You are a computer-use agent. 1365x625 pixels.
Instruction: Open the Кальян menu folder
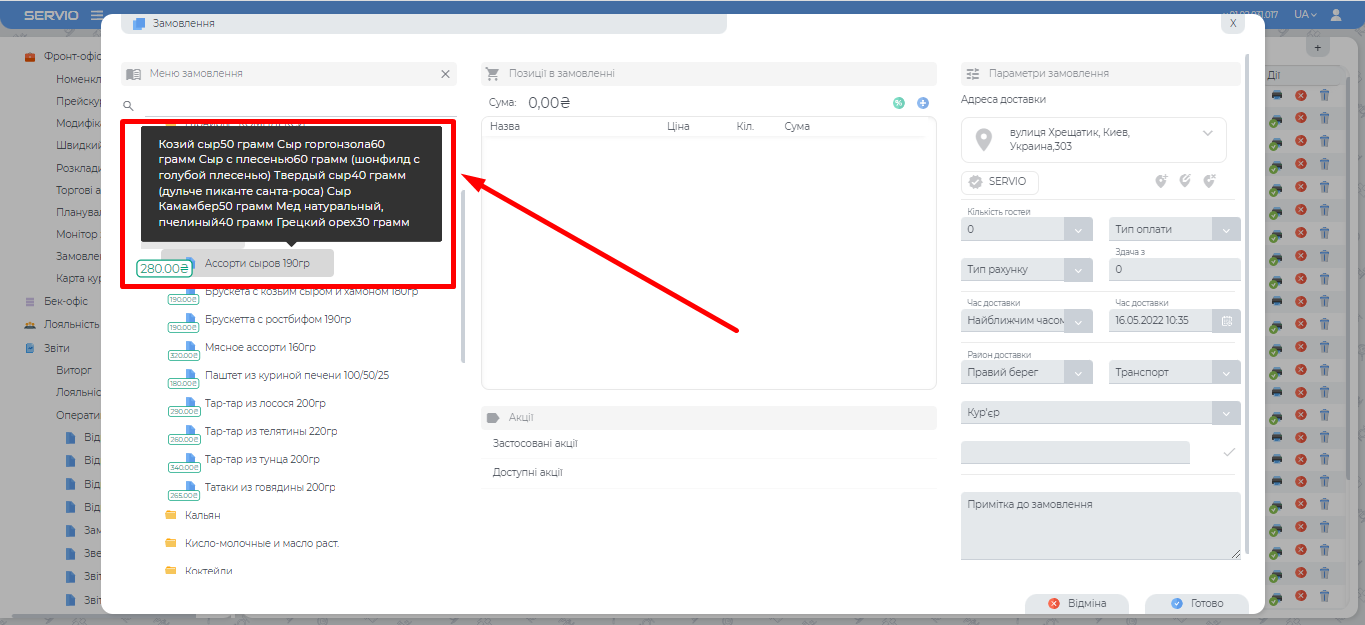click(202, 515)
